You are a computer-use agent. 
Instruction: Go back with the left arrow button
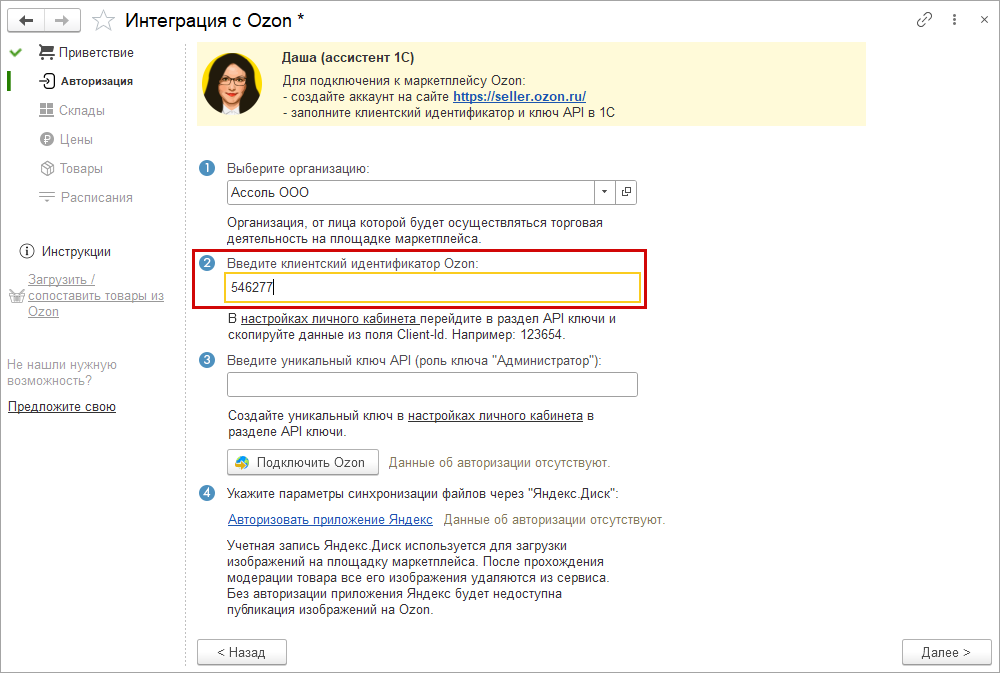click(x=26, y=20)
